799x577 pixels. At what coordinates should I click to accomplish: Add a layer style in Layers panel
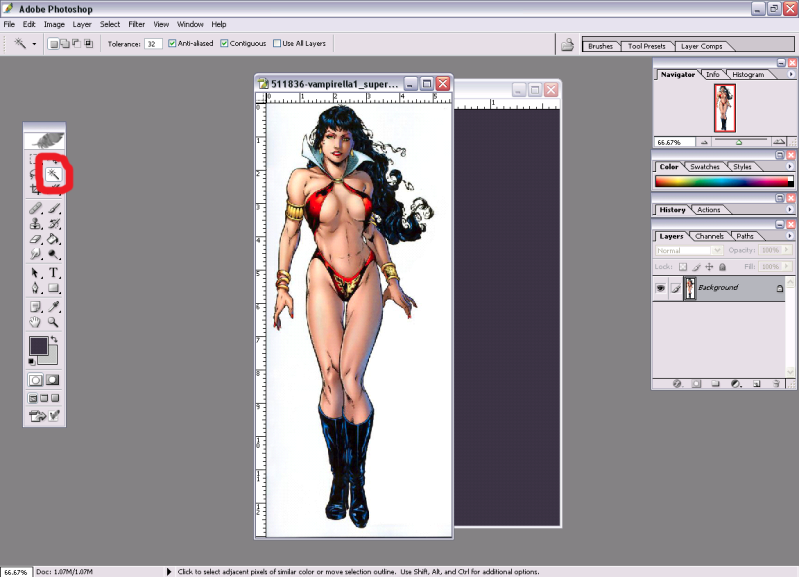pyautogui.click(x=677, y=384)
